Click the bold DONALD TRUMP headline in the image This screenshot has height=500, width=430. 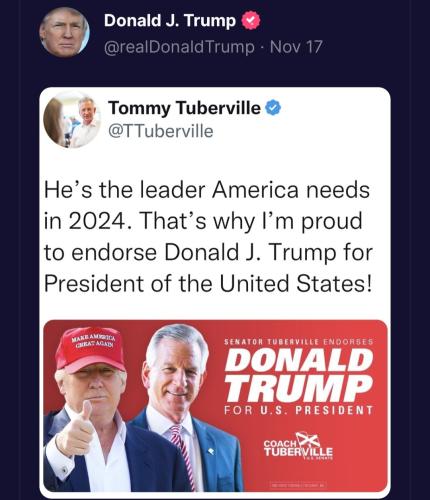[299, 375]
